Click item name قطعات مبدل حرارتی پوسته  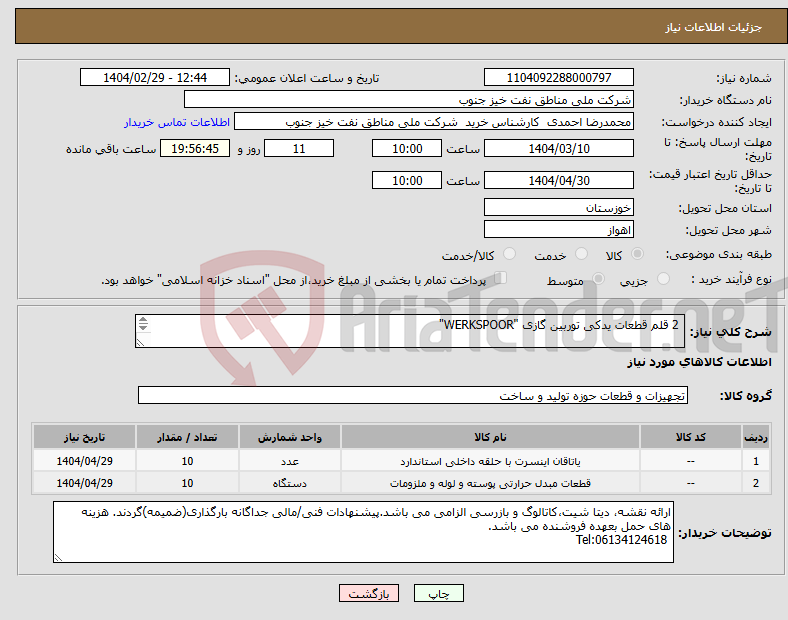(490, 483)
